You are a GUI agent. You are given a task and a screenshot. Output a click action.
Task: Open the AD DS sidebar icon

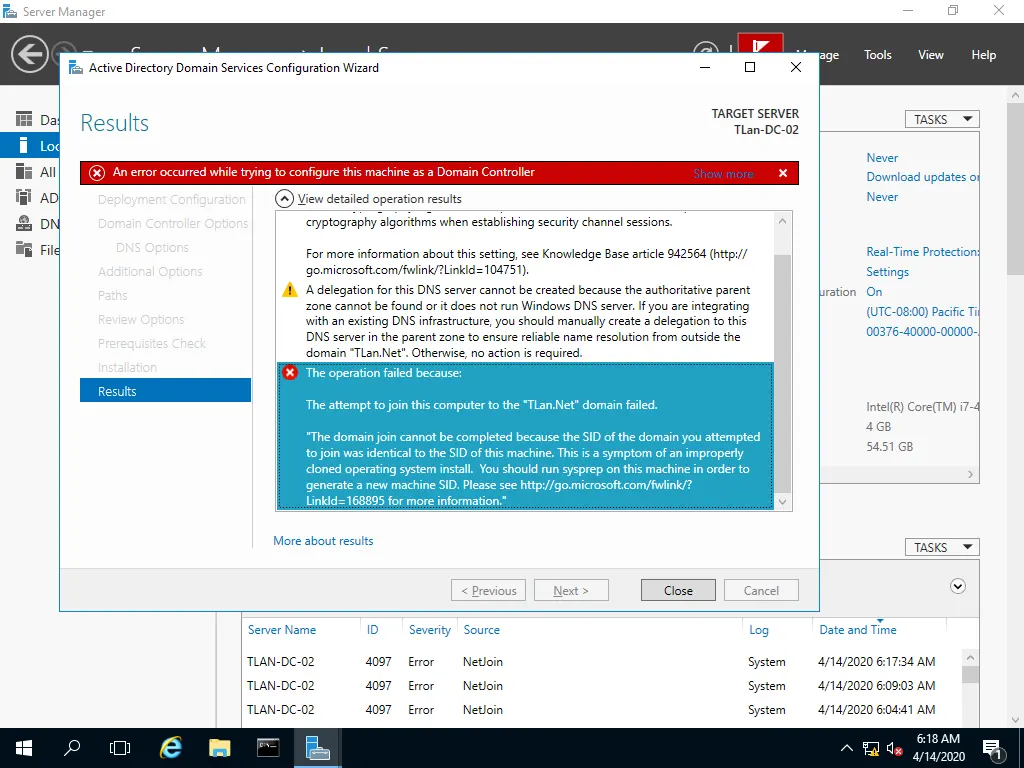coord(24,197)
